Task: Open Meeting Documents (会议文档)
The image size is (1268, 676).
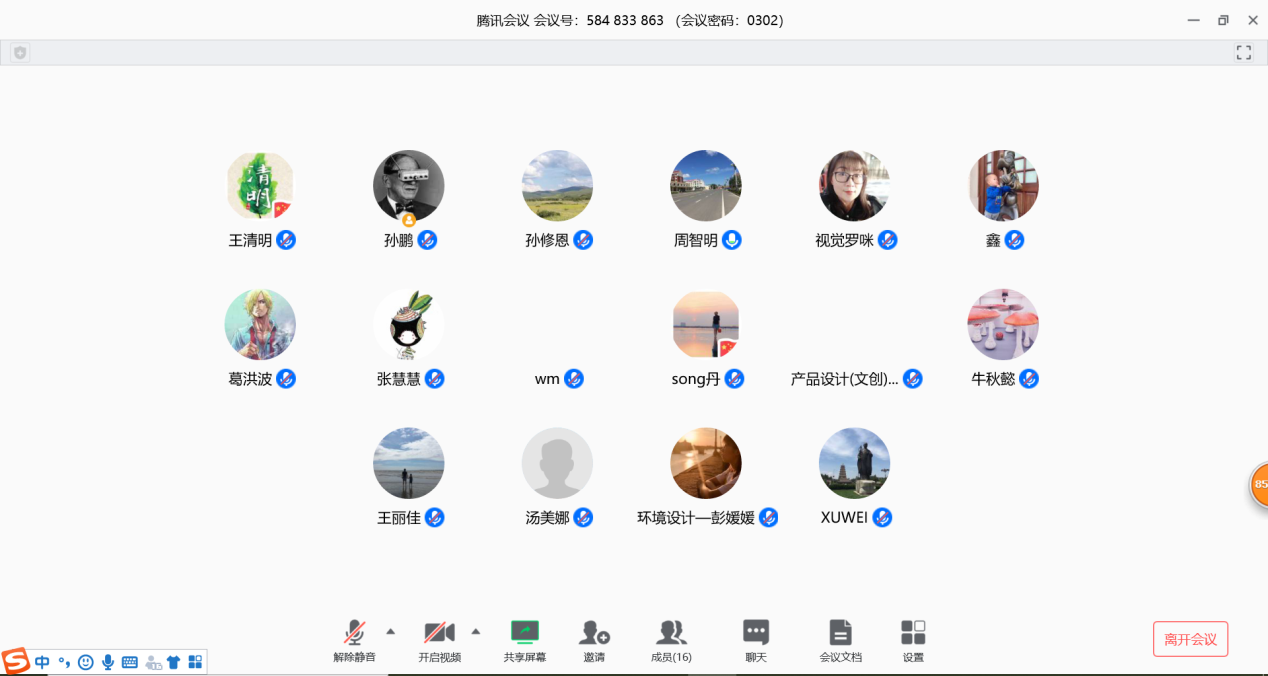Action: click(x=840, y=633)
